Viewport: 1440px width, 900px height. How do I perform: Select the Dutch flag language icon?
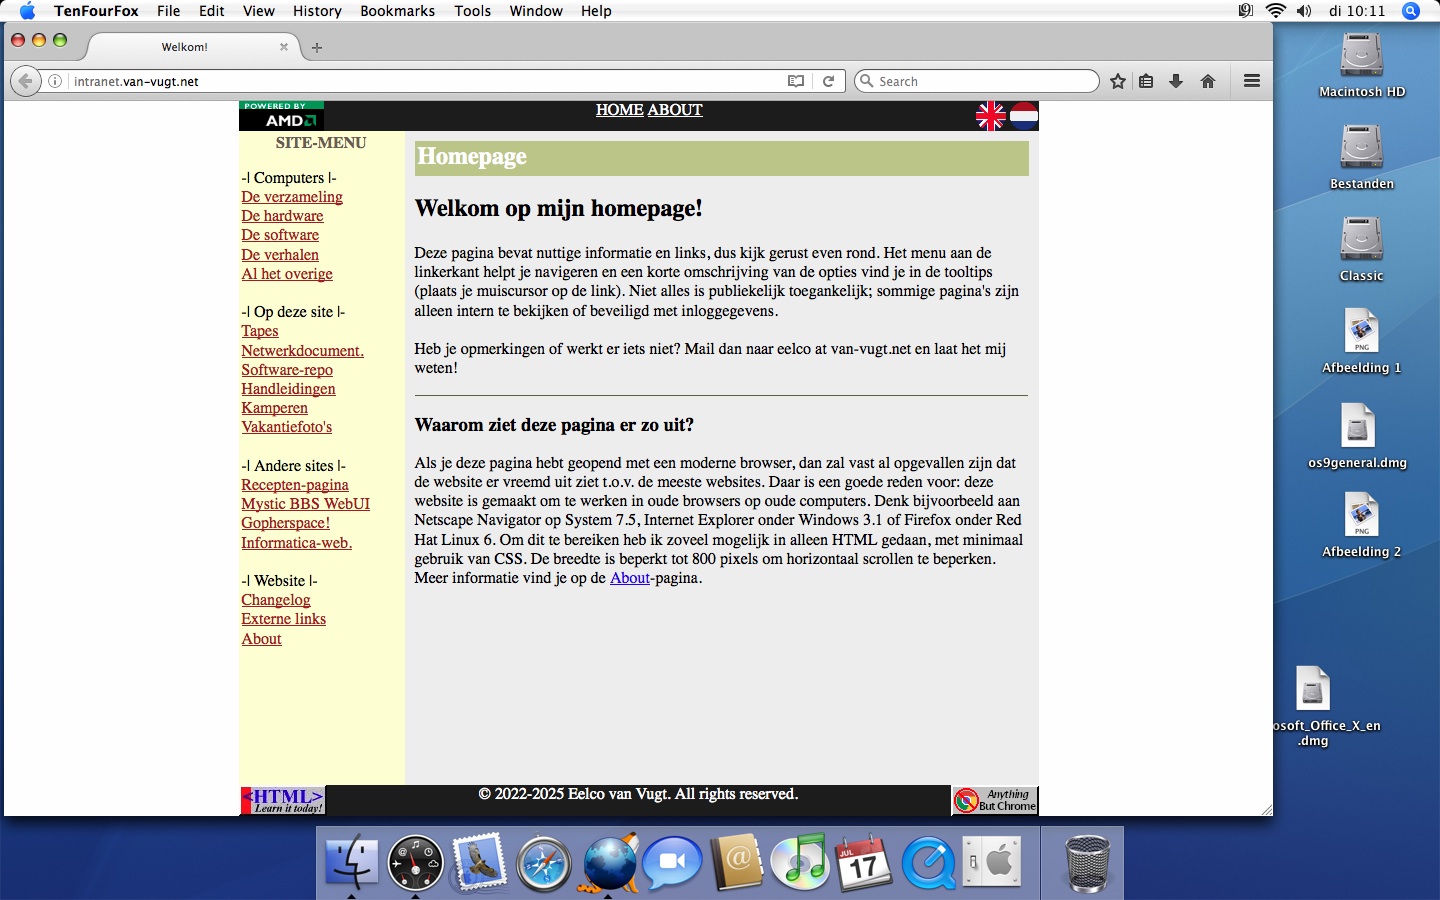point(1024,116)
